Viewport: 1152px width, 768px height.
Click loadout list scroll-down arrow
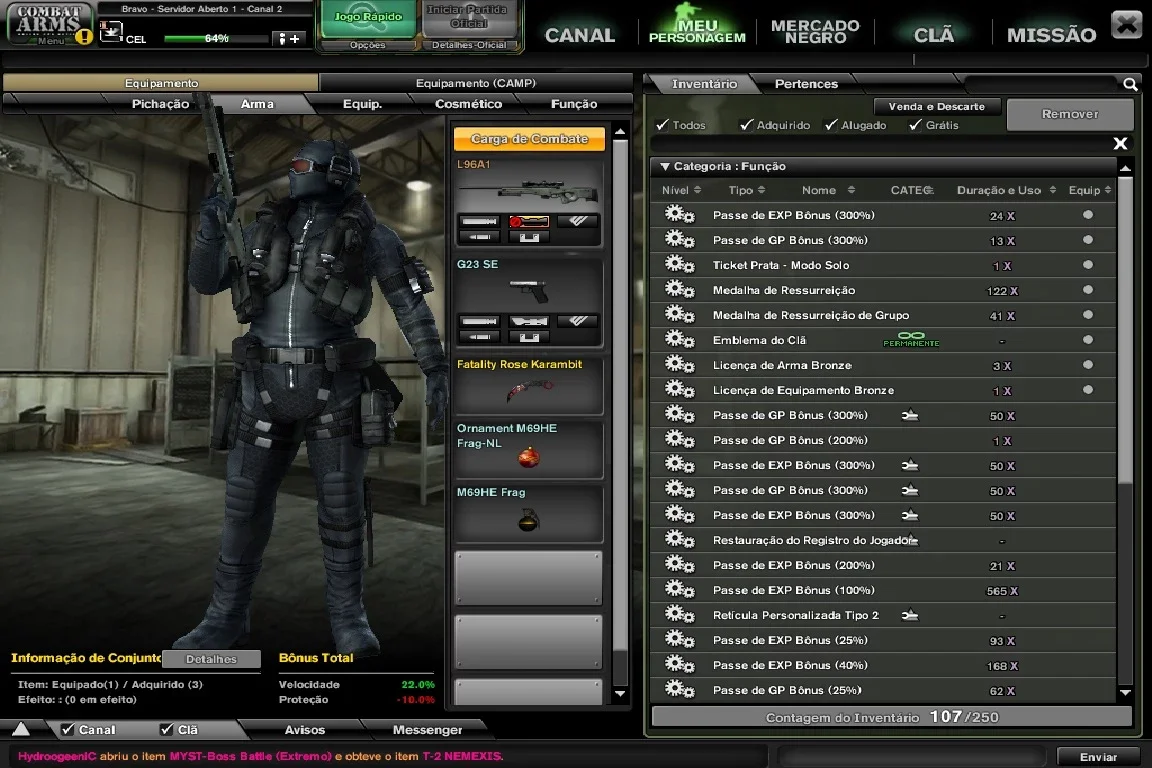tap(620, 693)
